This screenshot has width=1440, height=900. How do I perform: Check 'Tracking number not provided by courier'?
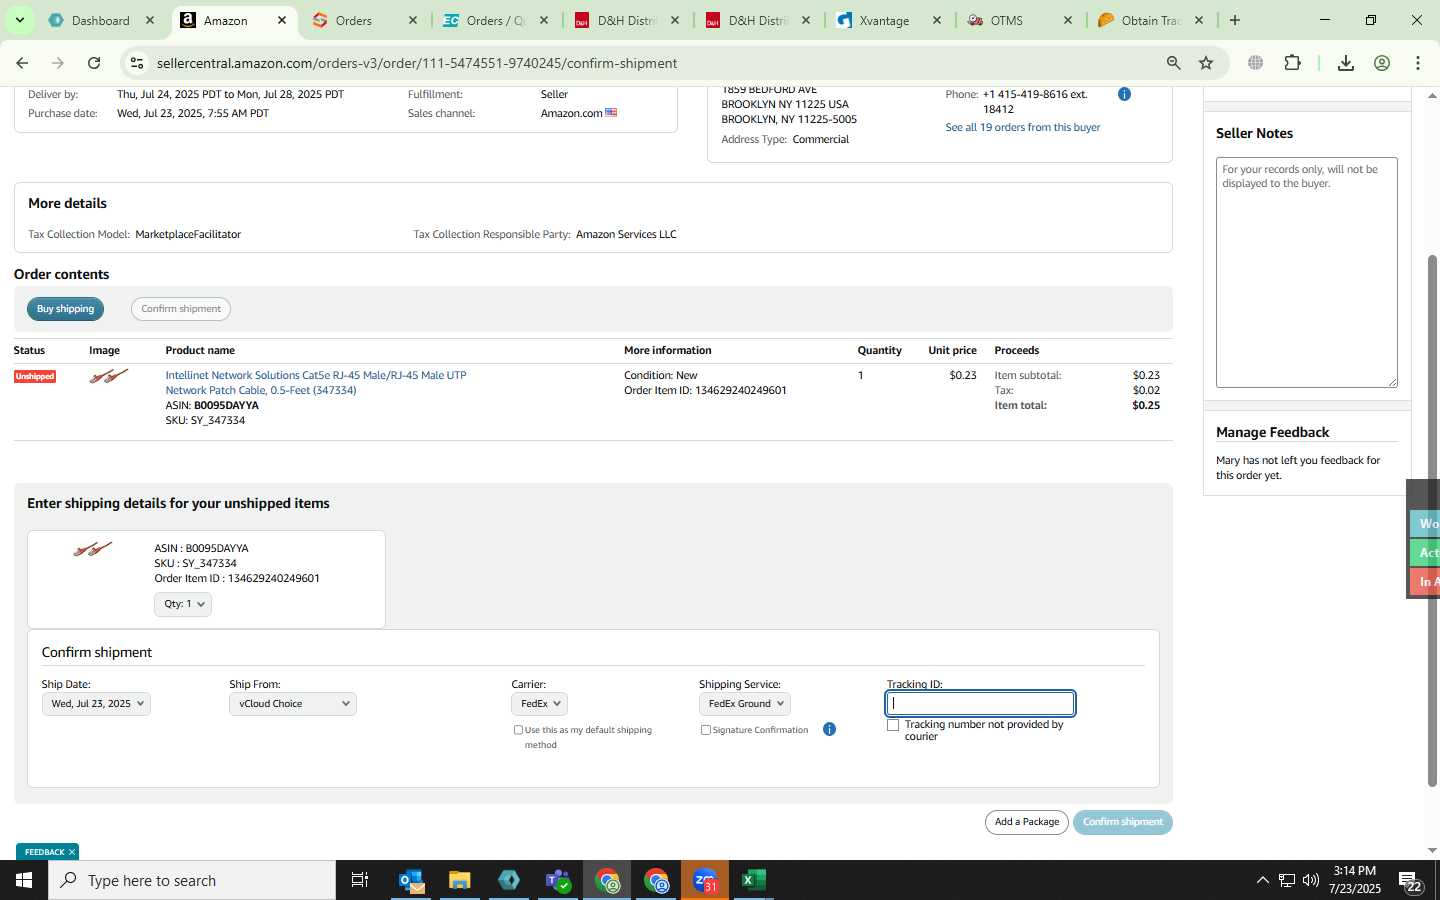click(x=893, y=725)
